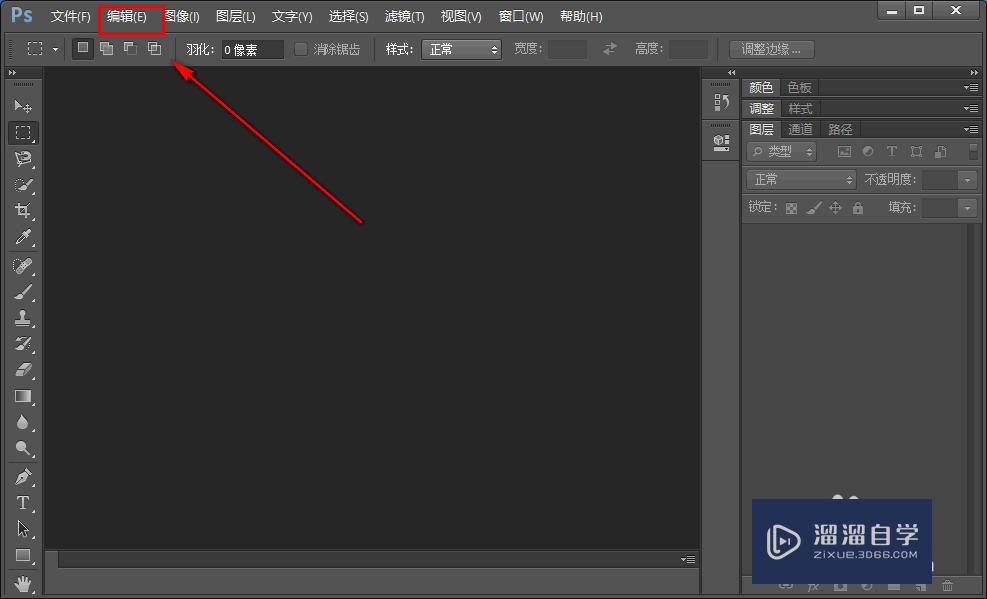This screenshot has height=599, width=987.
Task: Select the Quick Selection tool
Action: [x=23, y=184]
